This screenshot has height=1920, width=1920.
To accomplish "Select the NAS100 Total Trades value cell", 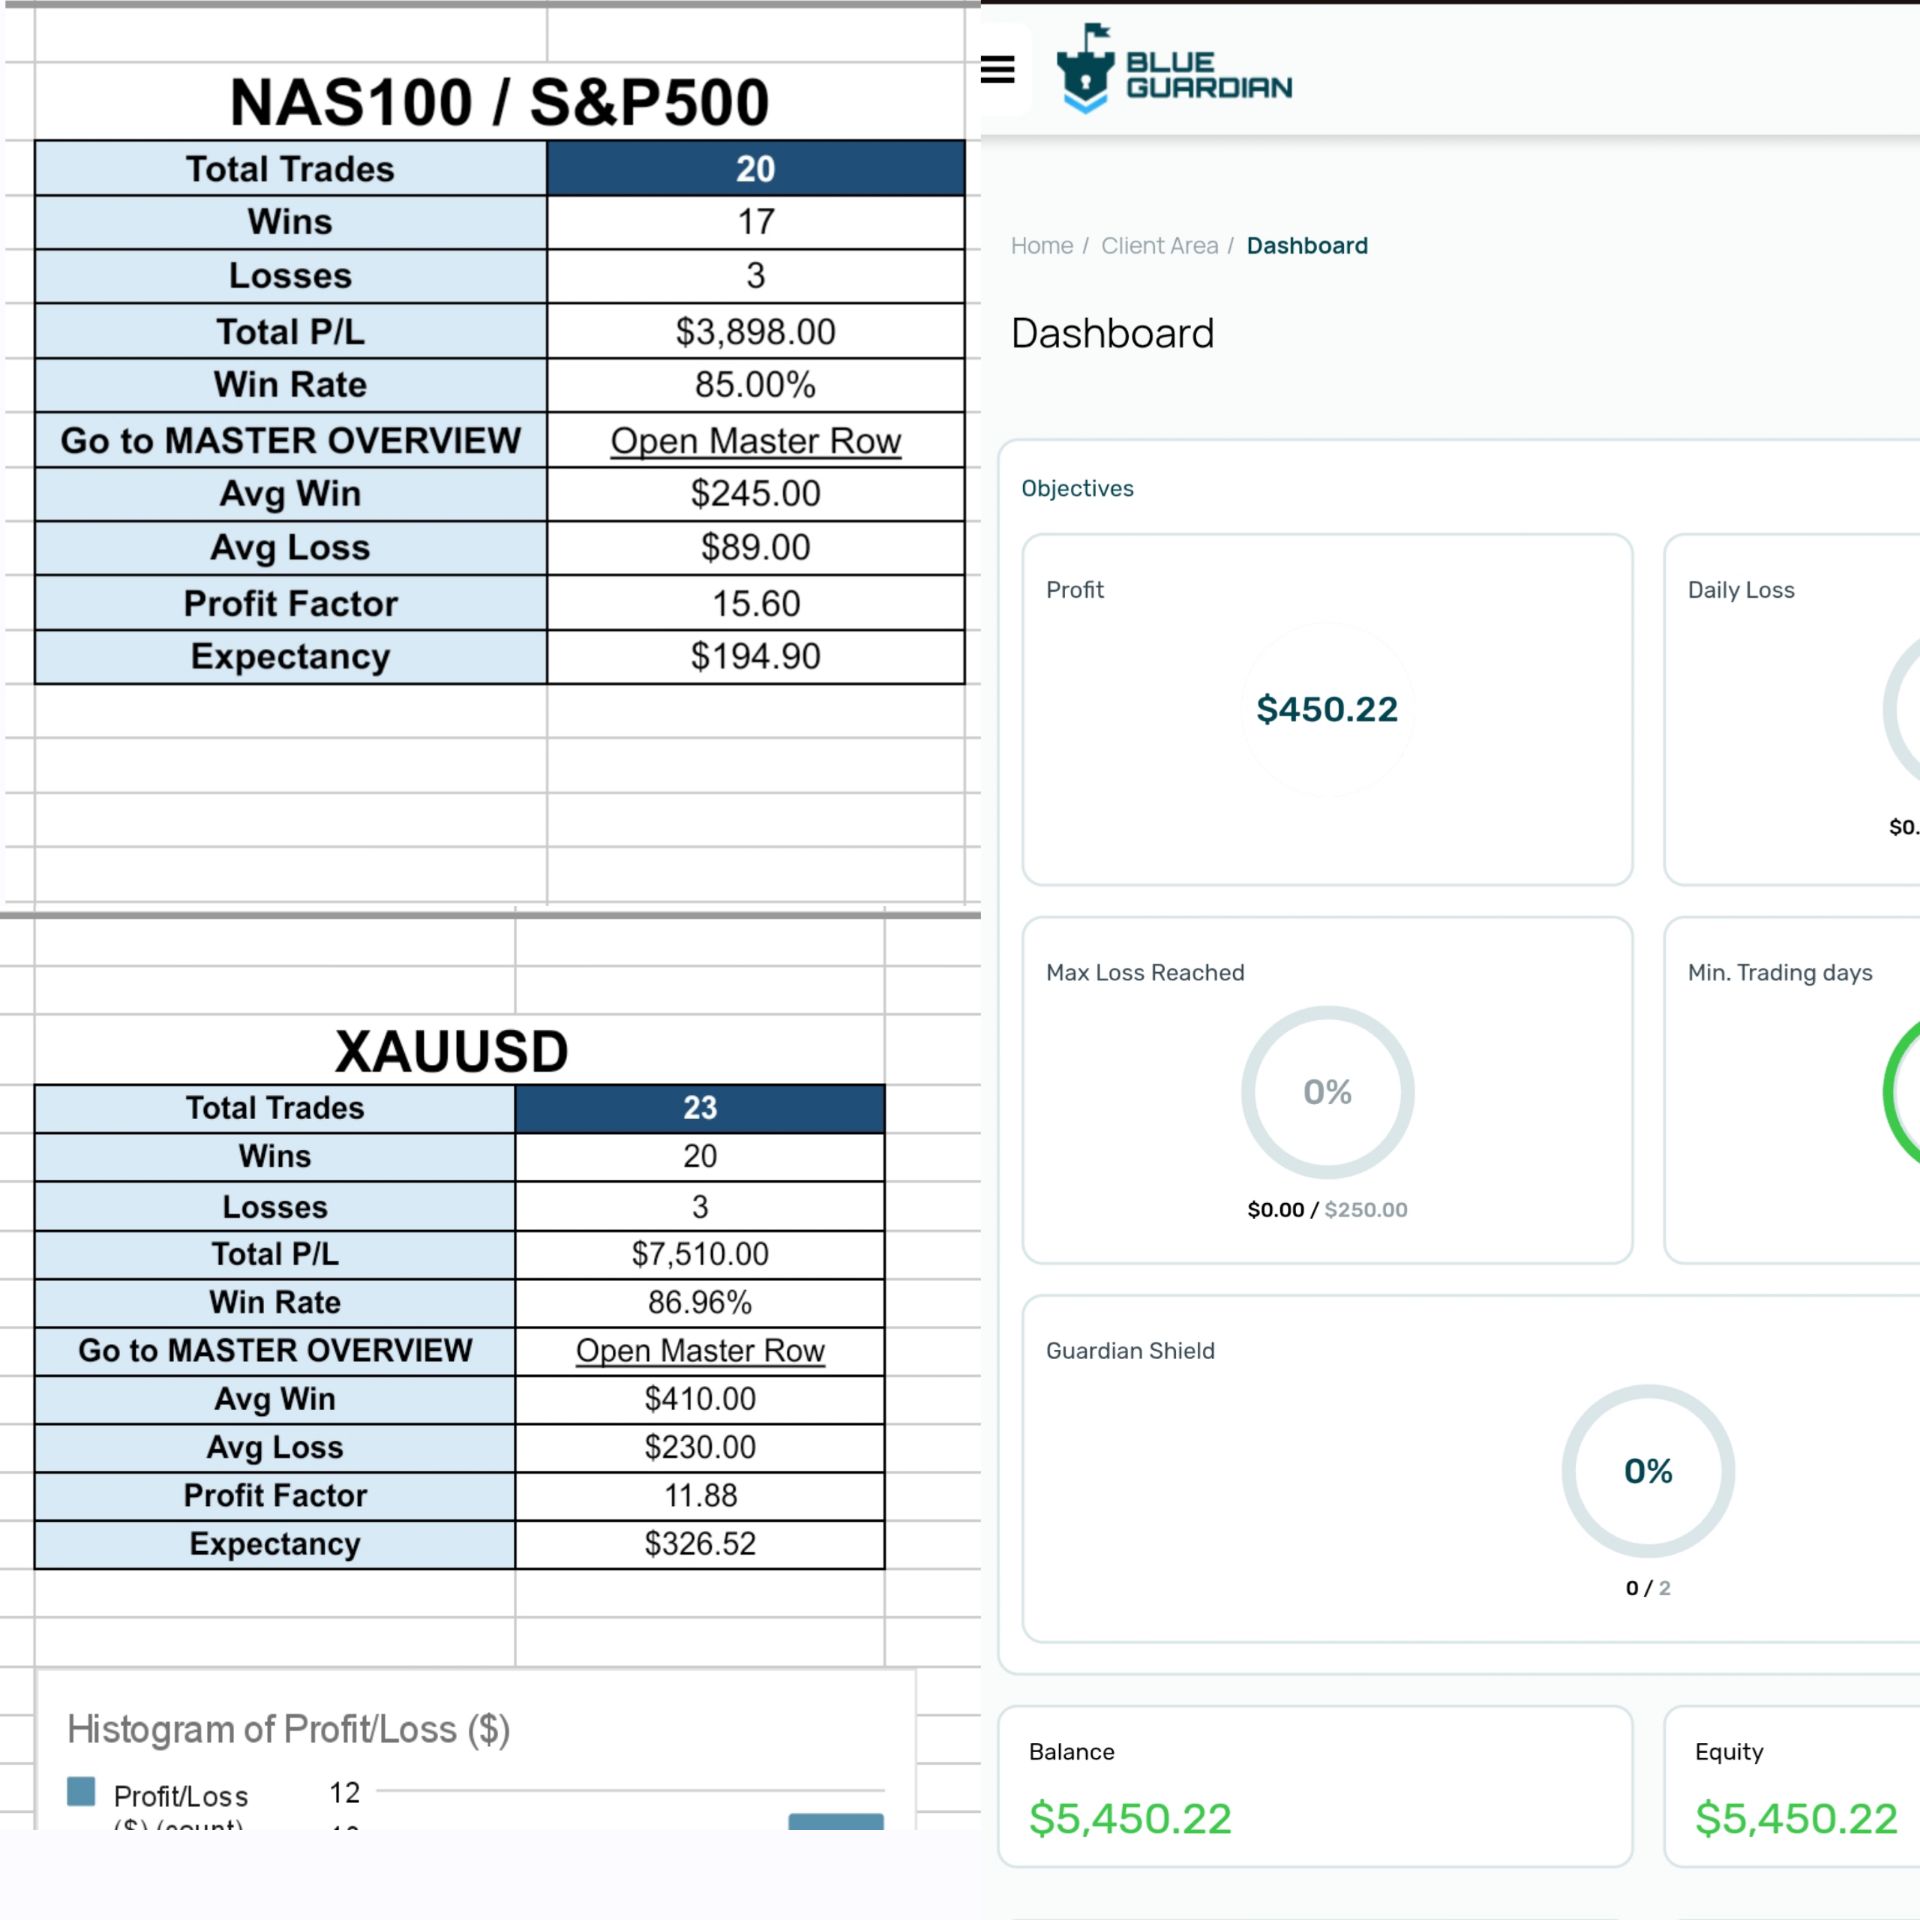I will (x=756, y=168).
